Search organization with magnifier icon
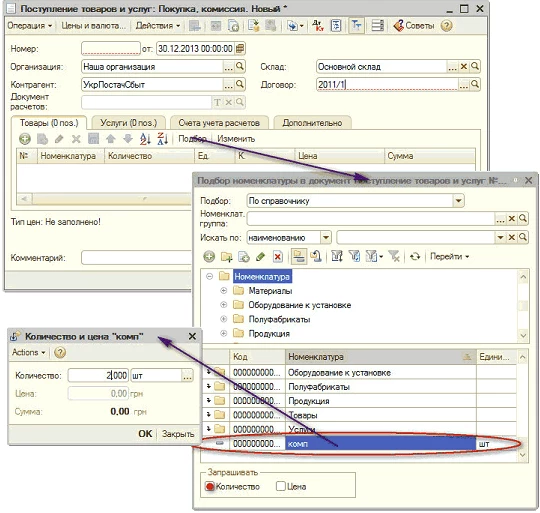The width and height of the screenshot is (540, 513). point(240,66)
